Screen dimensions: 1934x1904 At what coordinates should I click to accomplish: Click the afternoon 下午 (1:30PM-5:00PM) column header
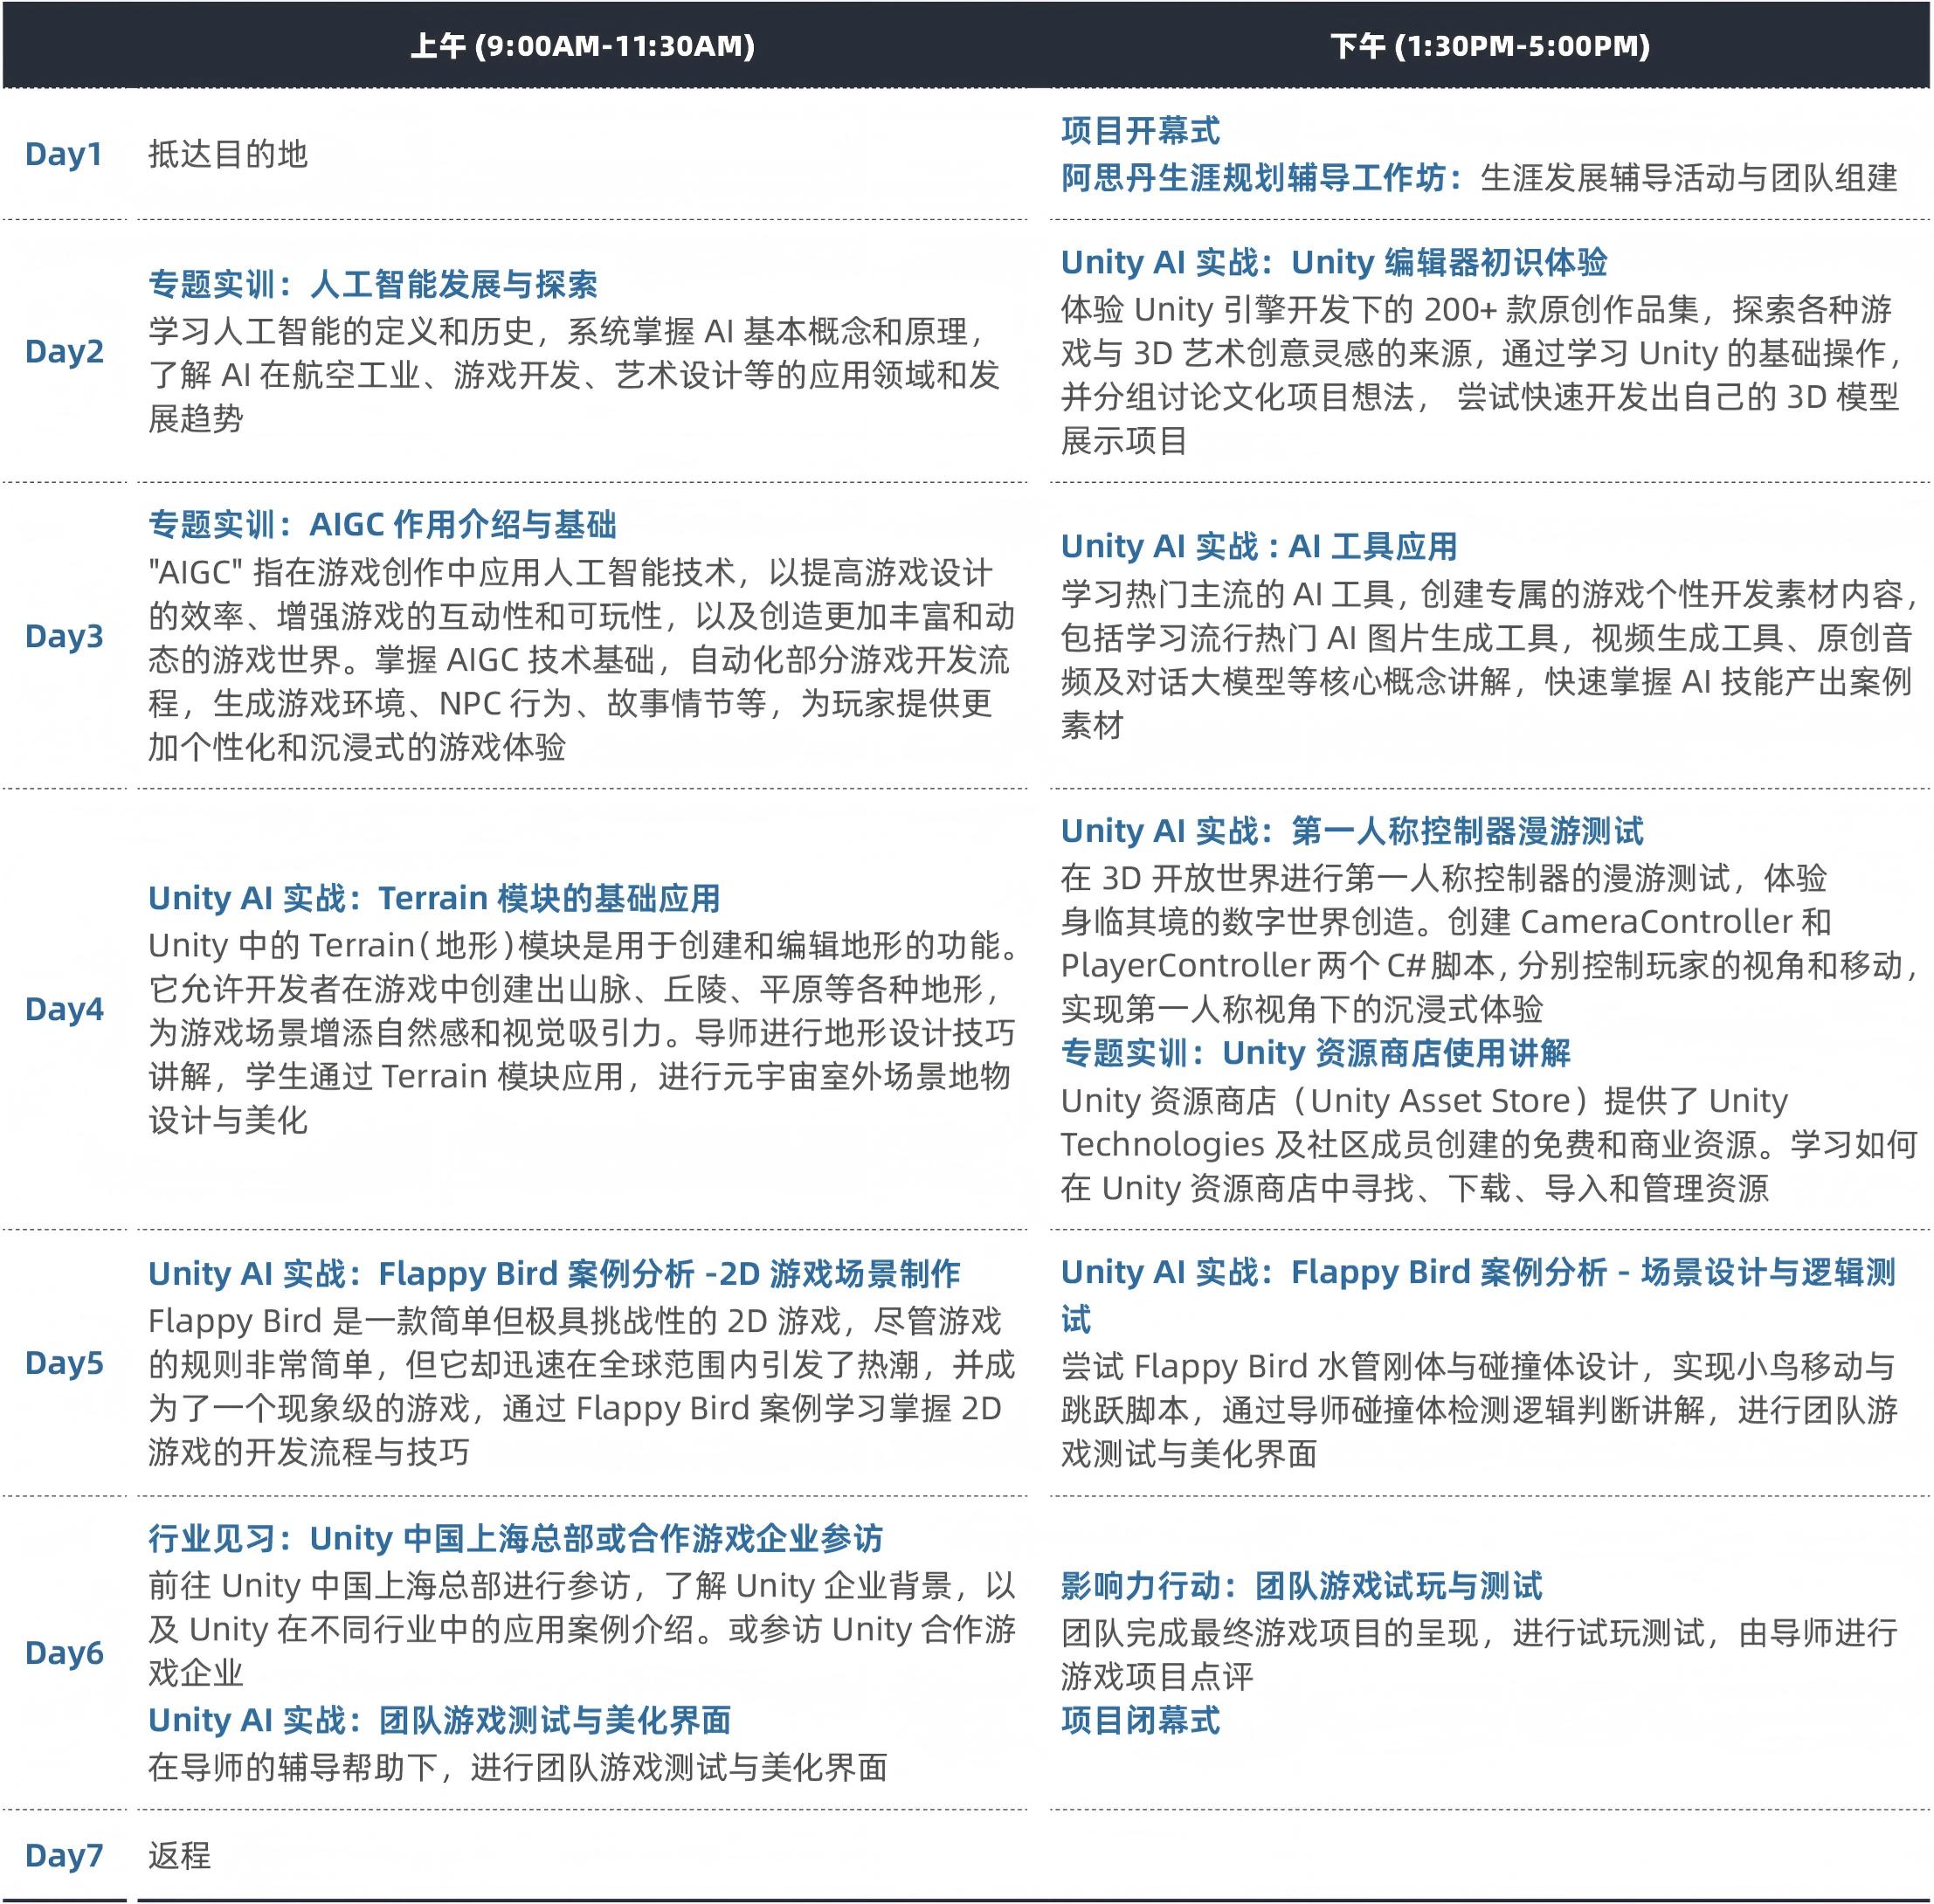1489,46
